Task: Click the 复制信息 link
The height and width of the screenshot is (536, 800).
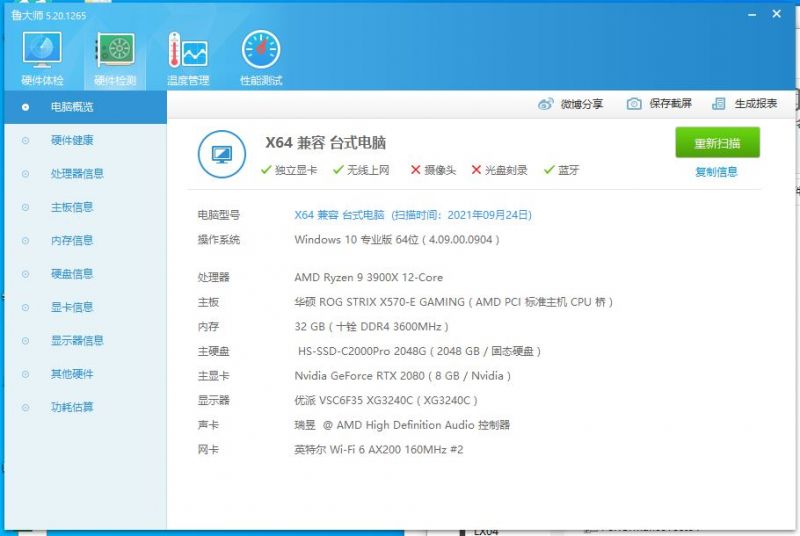Action: 716,172
